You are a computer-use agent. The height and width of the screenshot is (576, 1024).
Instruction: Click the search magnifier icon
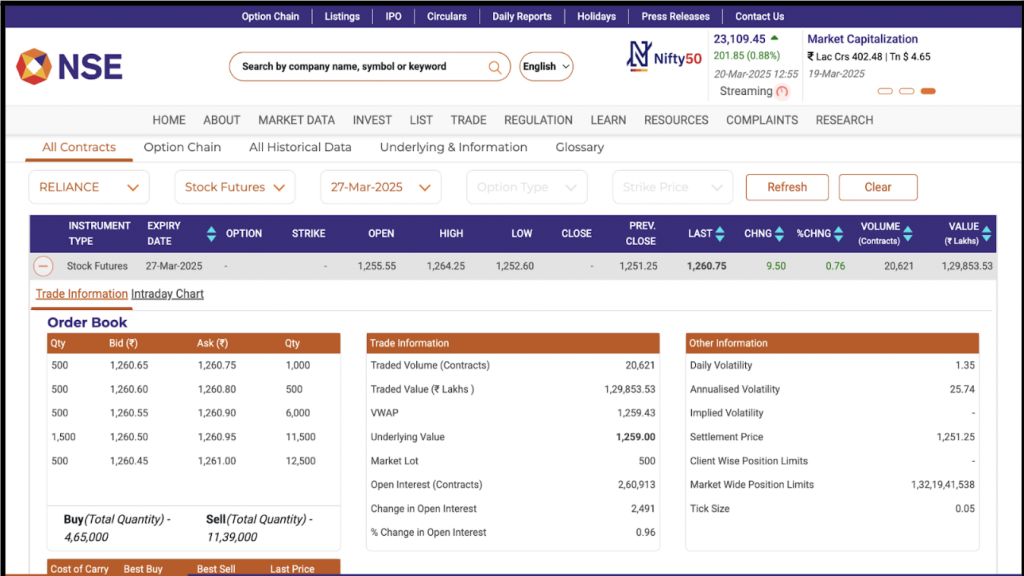click(494, 66)
